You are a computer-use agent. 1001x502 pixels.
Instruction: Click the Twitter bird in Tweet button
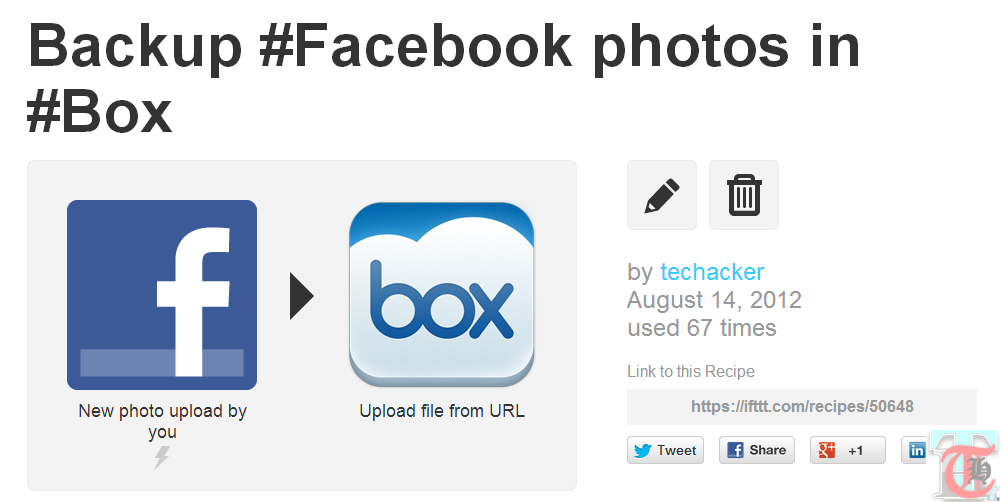coord(642,450)
